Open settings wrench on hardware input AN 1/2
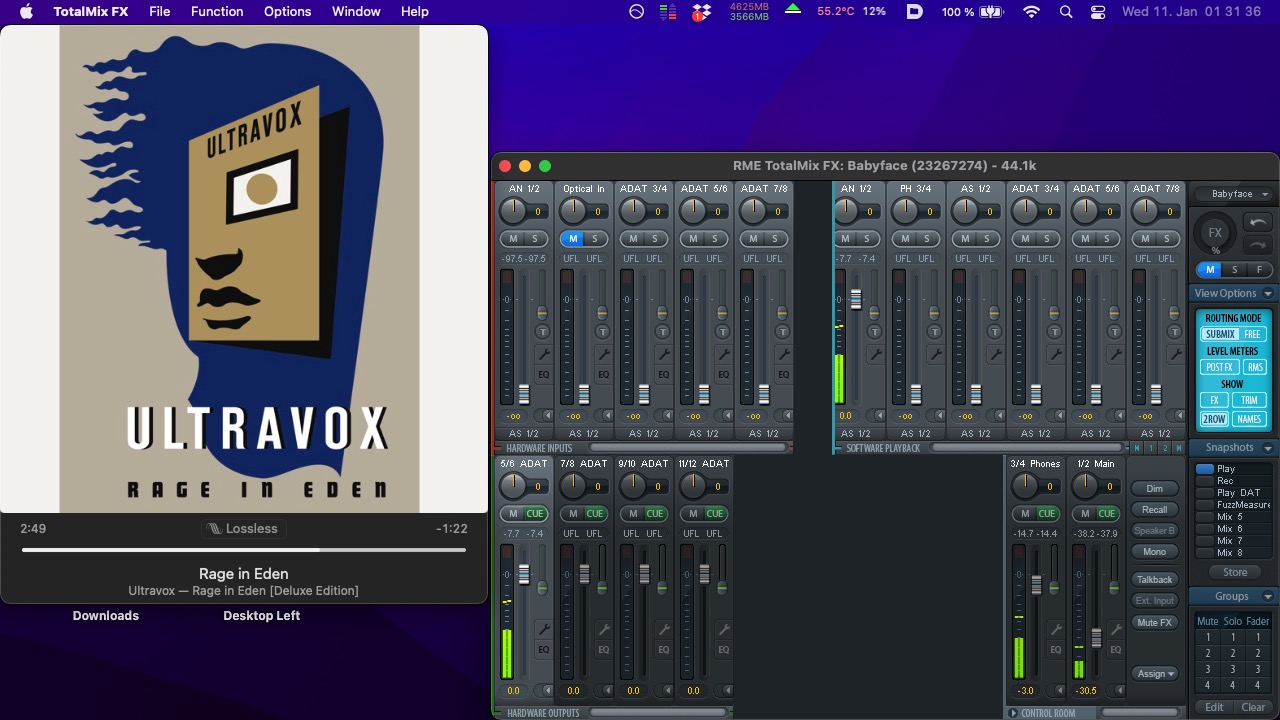 tap(543, 354)
